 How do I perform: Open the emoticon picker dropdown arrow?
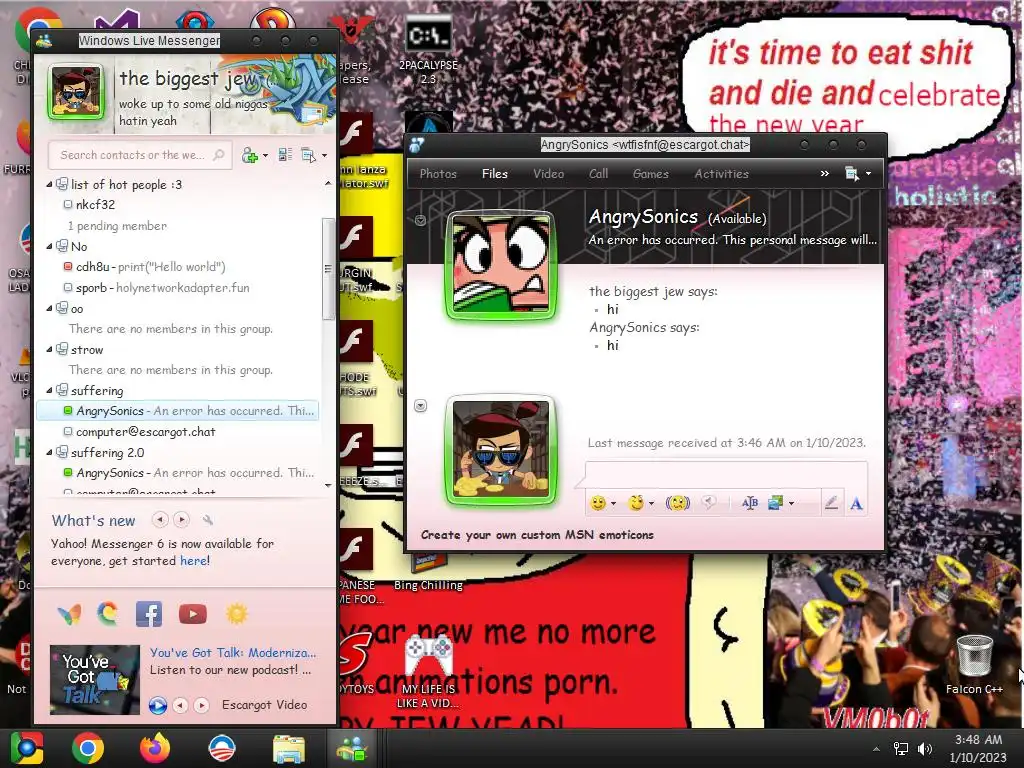pos(613,504)
